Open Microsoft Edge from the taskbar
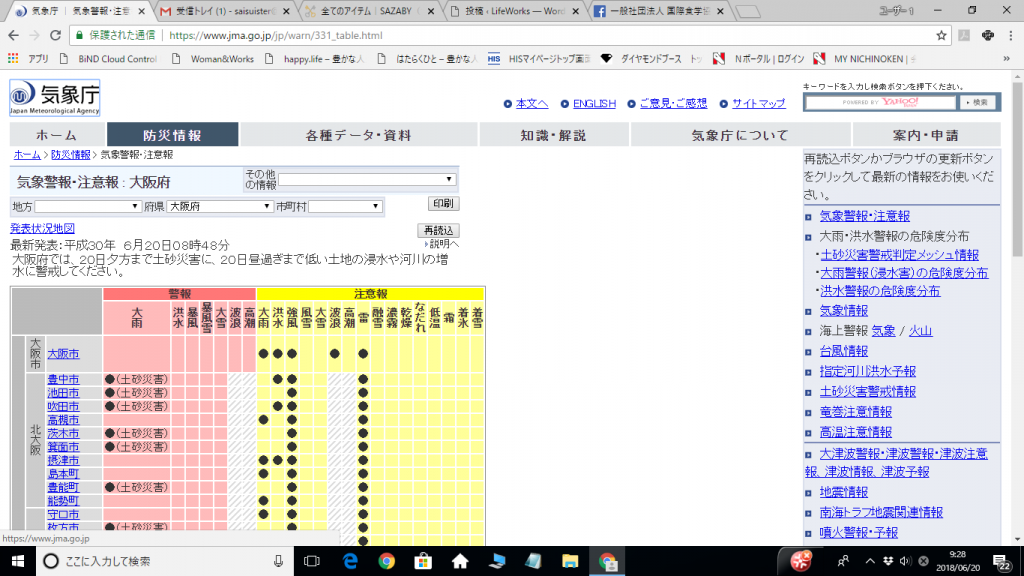Screen dimensions: 1024x576 click(x=349, y=561)
